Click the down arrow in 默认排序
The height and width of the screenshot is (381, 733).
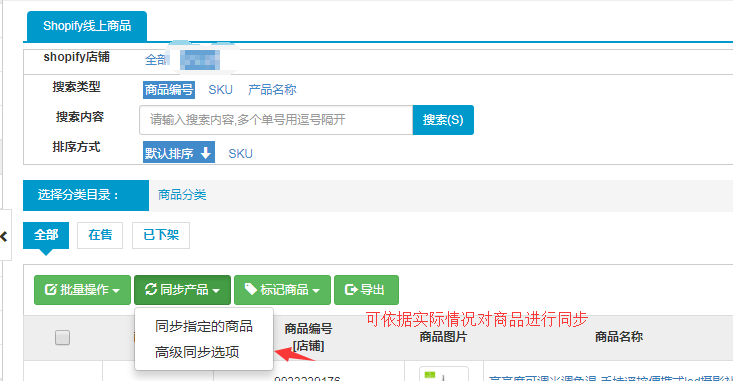click(x=206, y=153)
